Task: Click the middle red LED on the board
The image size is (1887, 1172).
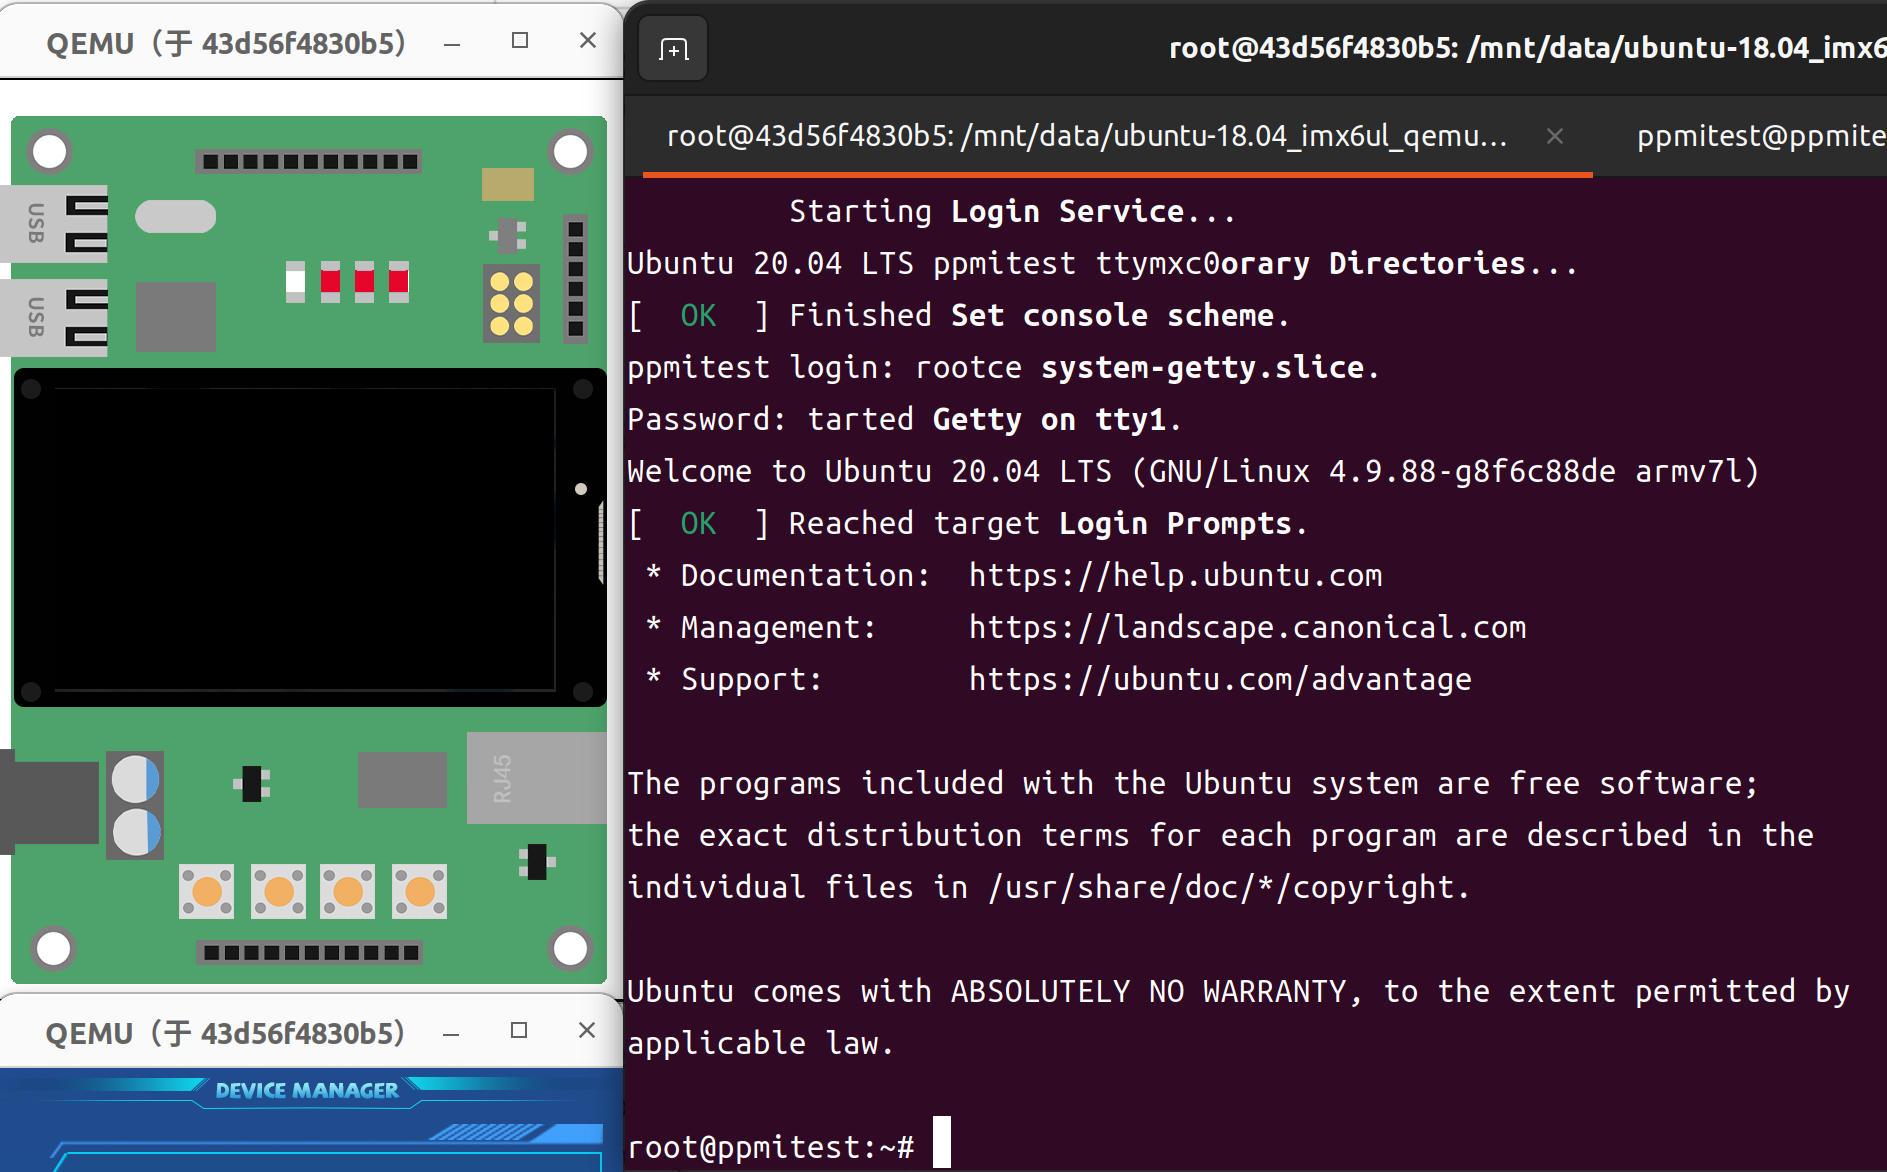Action: pyautogui.click(x=364, y=282)
